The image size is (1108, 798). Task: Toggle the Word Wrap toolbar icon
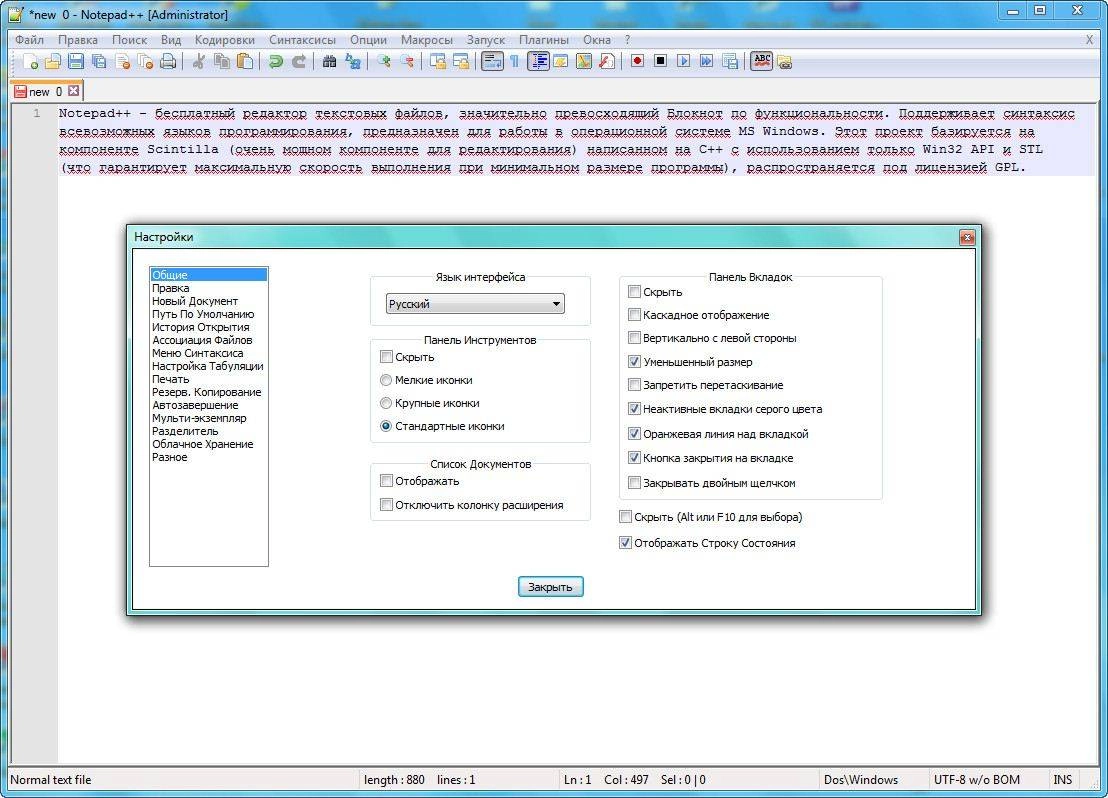(x=492, y=61)
